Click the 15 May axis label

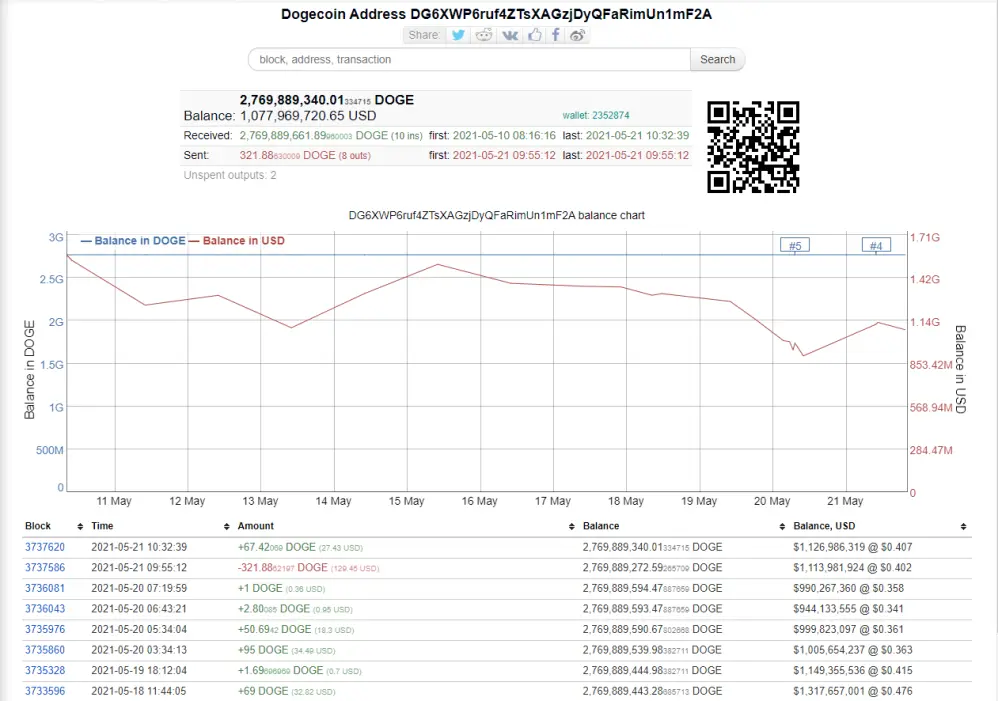tap(407, 501)
